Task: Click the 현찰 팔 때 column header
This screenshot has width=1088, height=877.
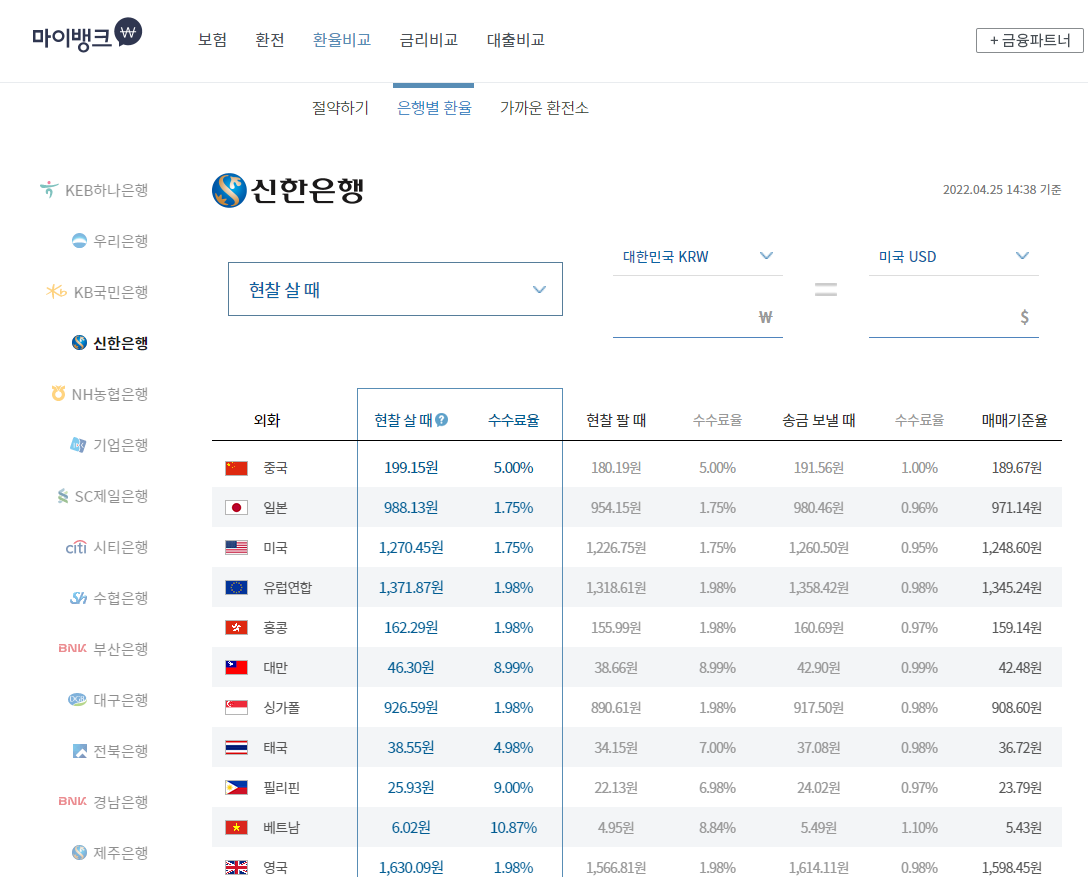Action: [616, 420]
